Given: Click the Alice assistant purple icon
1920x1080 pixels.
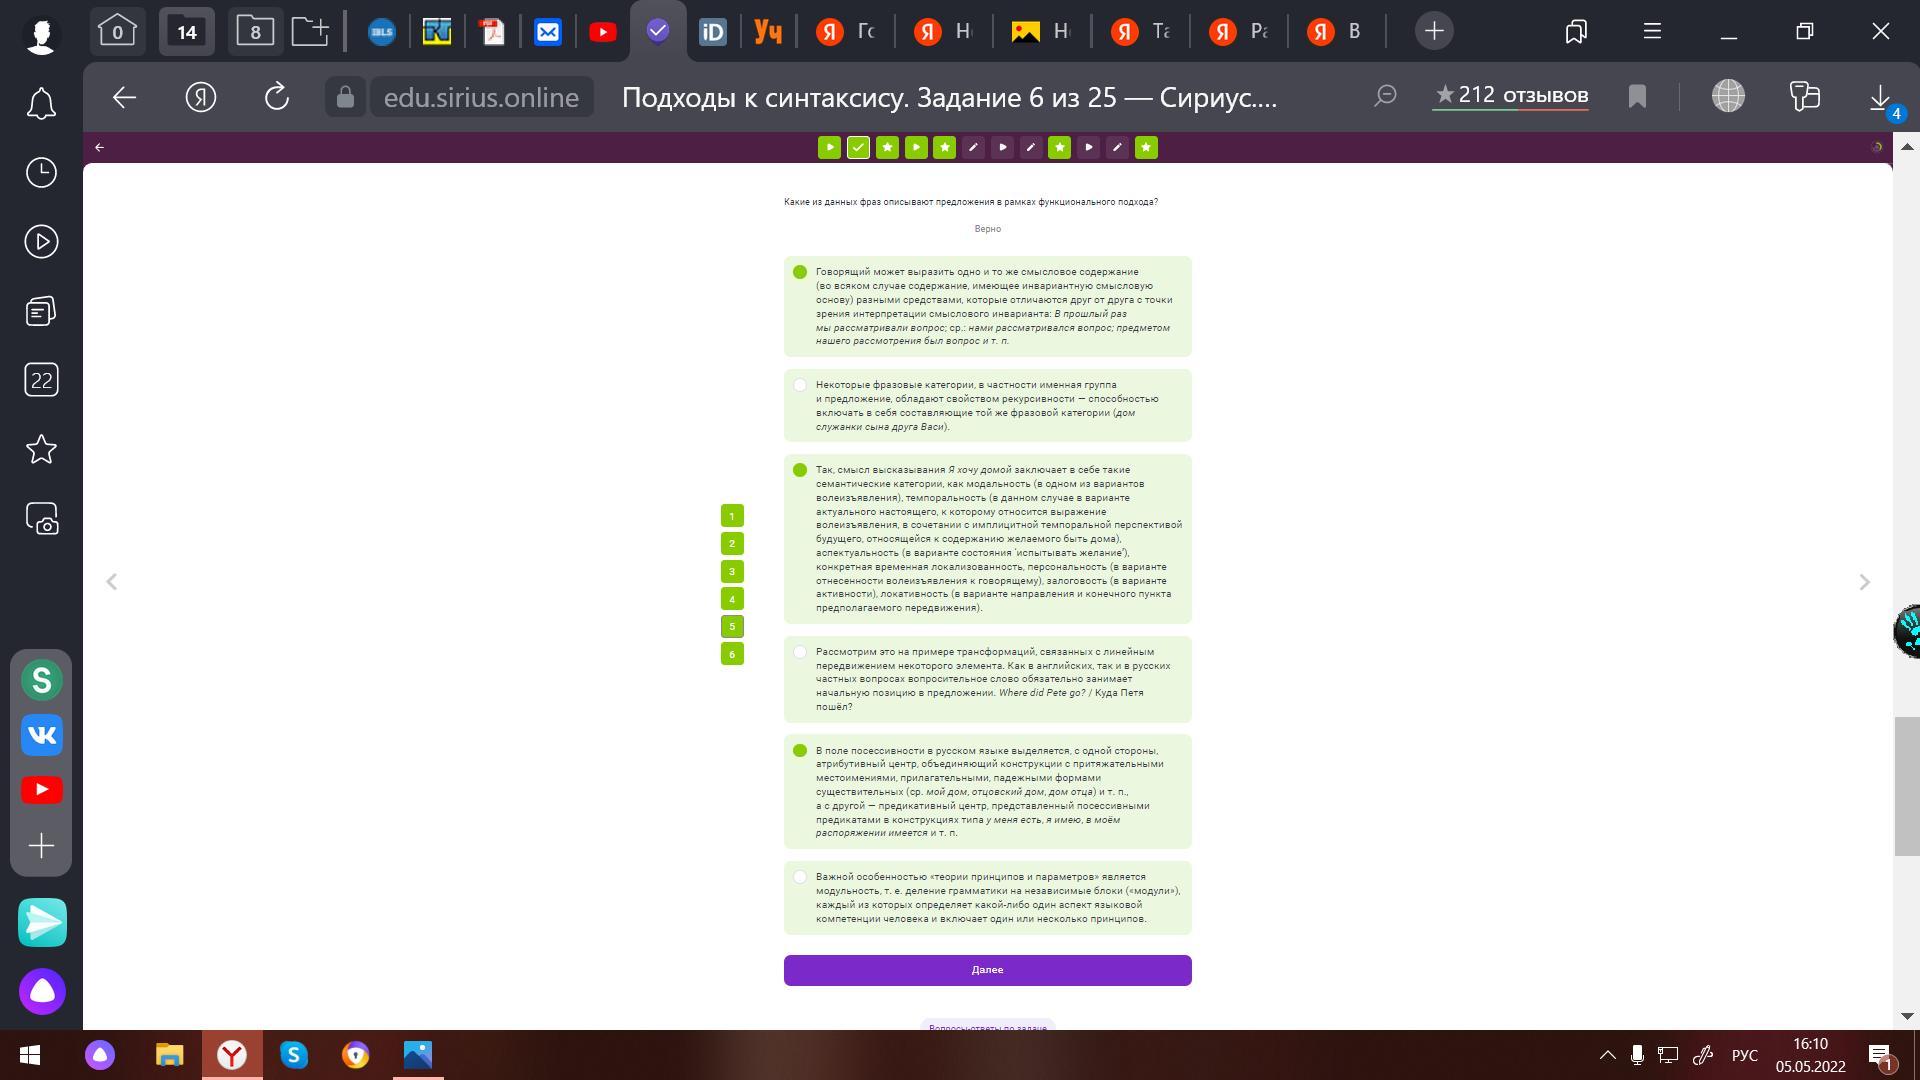Looking at the screenshot, I should coord(42,991).
